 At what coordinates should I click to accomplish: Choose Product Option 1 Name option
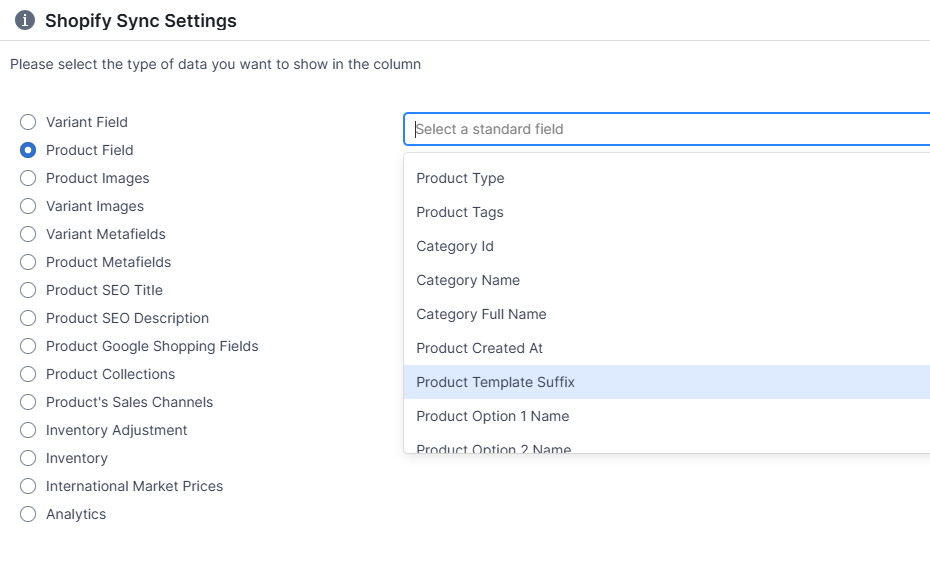(x=667, y=416)
